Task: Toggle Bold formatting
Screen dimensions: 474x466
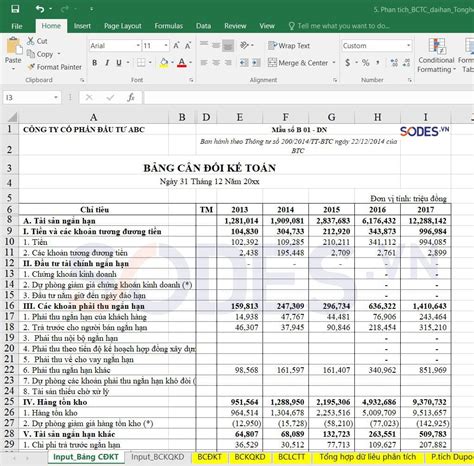Action: click(95, 63)
